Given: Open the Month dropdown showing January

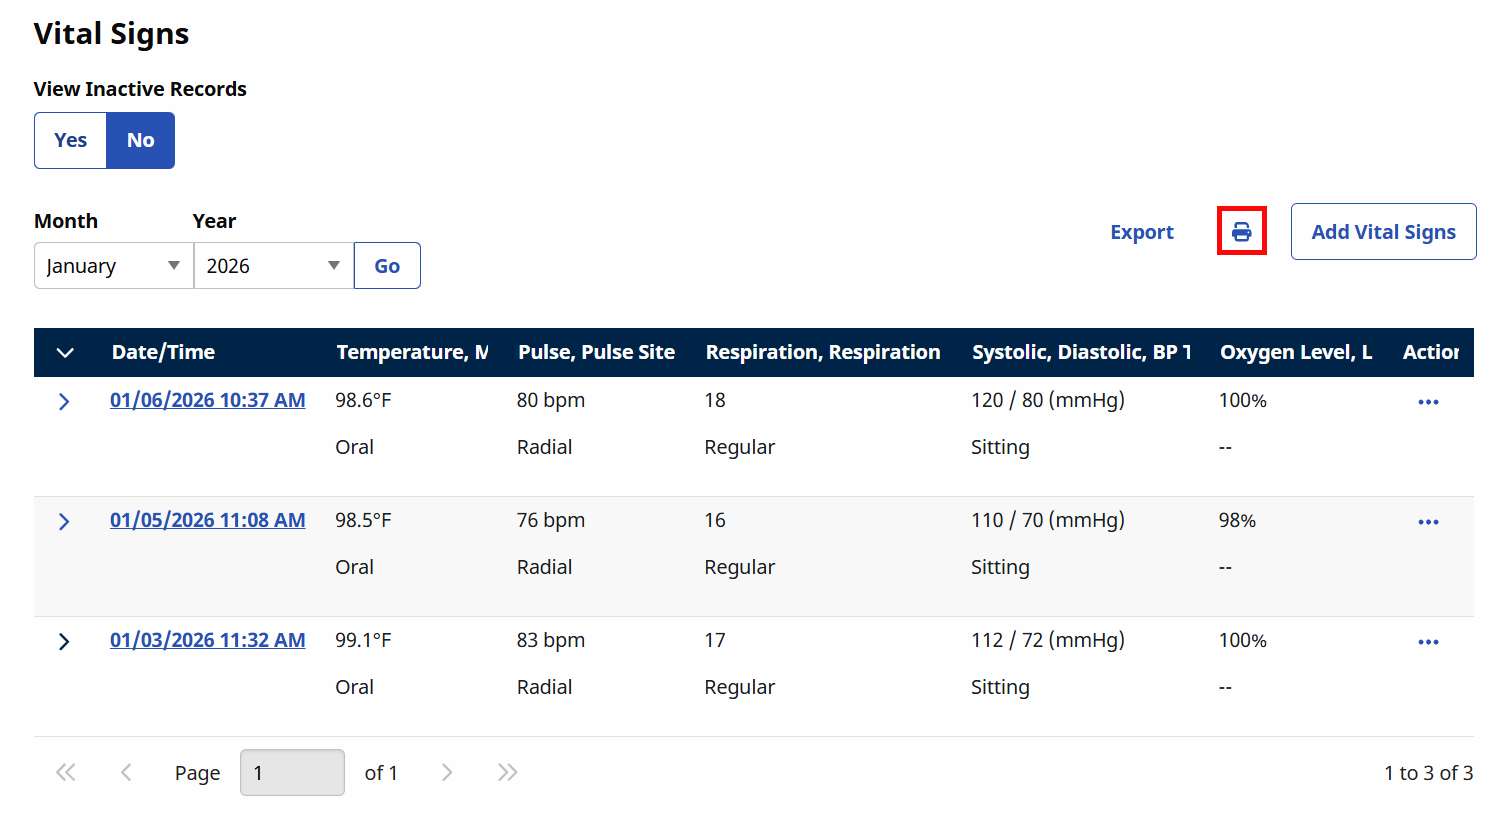Looking at the screenshot, I should (114, 266).
